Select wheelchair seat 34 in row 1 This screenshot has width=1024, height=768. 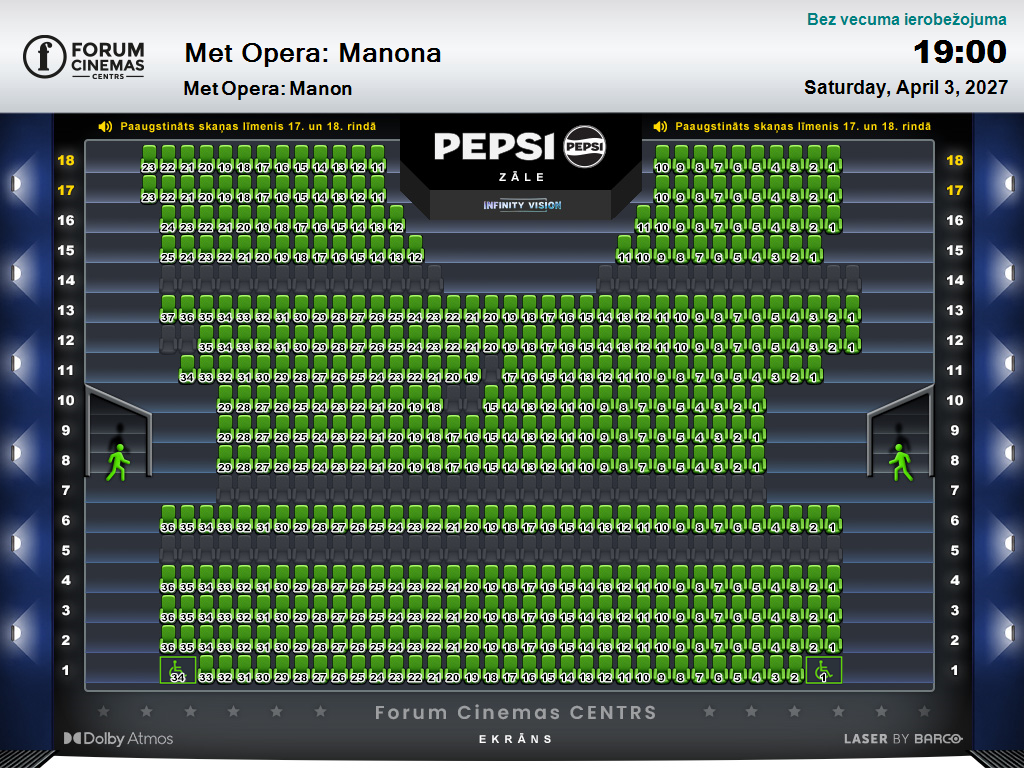pyautogui.click(x=178, y=670)
